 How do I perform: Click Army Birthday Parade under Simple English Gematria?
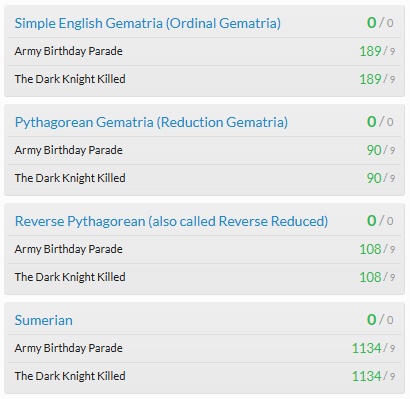pos(68,51)
